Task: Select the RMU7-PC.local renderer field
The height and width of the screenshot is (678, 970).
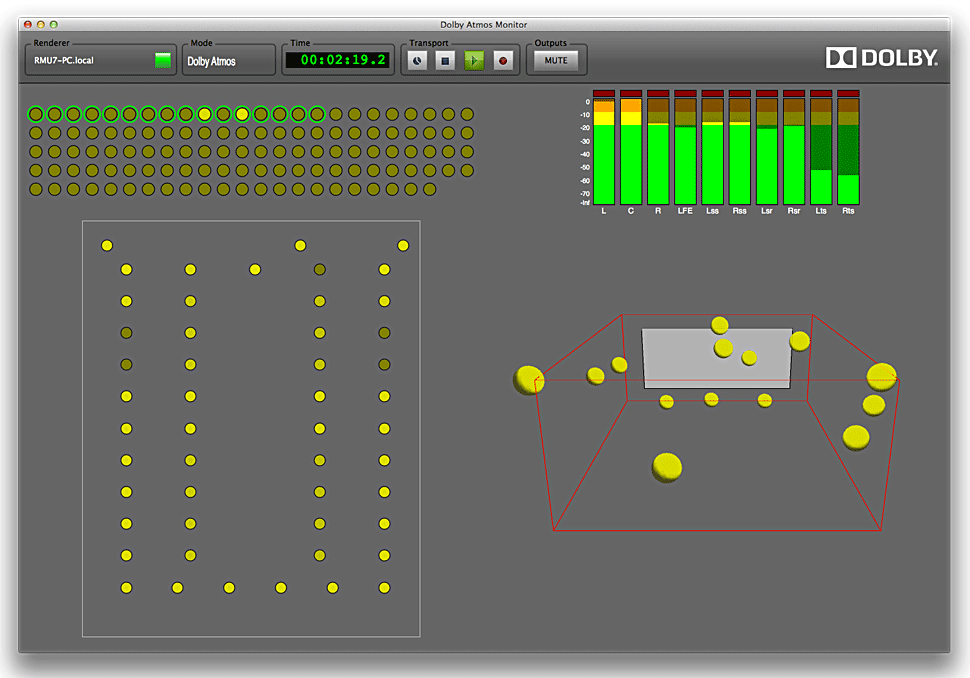Action: [88, 61]
